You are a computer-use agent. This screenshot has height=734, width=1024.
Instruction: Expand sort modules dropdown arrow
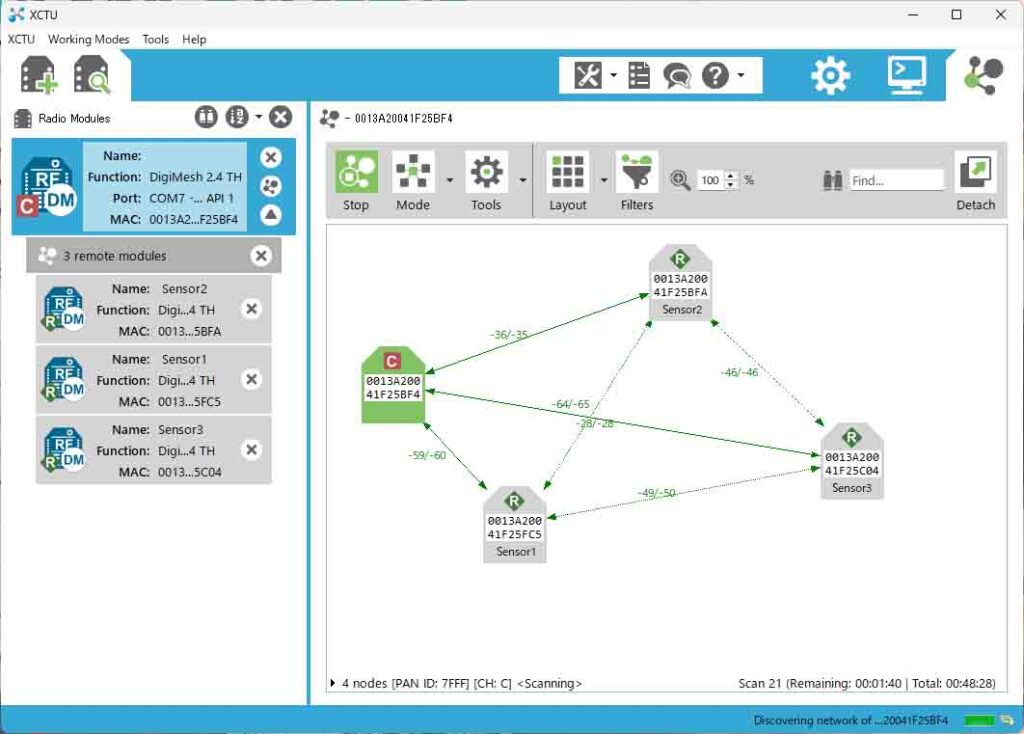259,118
